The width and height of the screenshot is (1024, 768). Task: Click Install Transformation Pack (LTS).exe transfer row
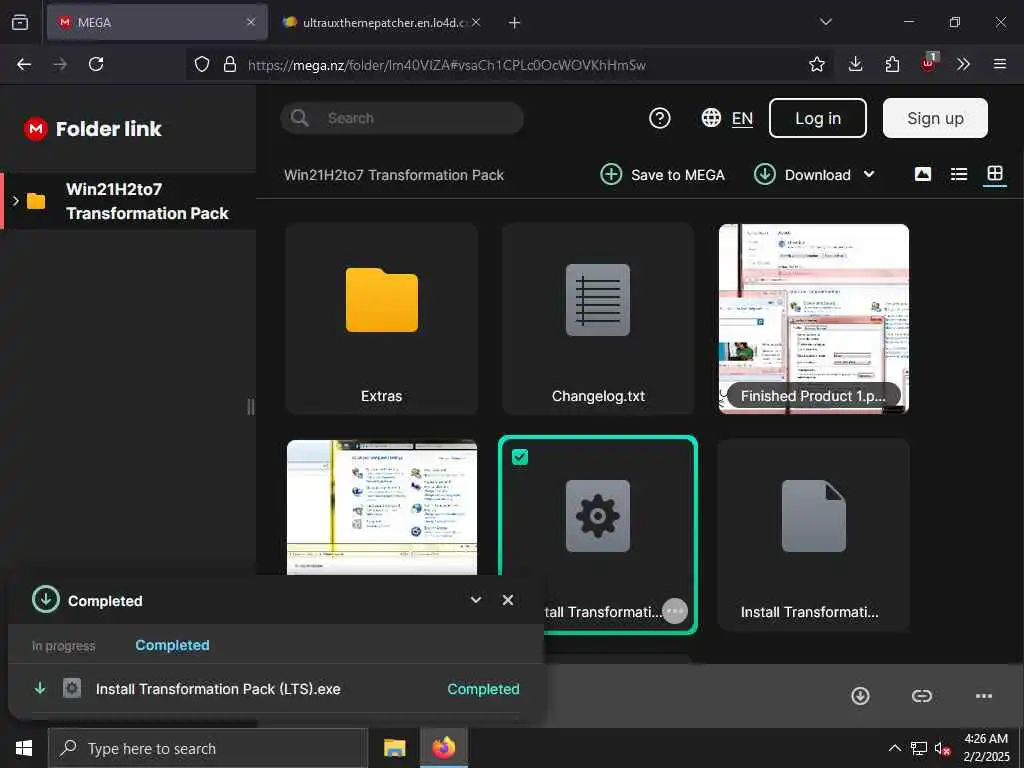[276, 689]
